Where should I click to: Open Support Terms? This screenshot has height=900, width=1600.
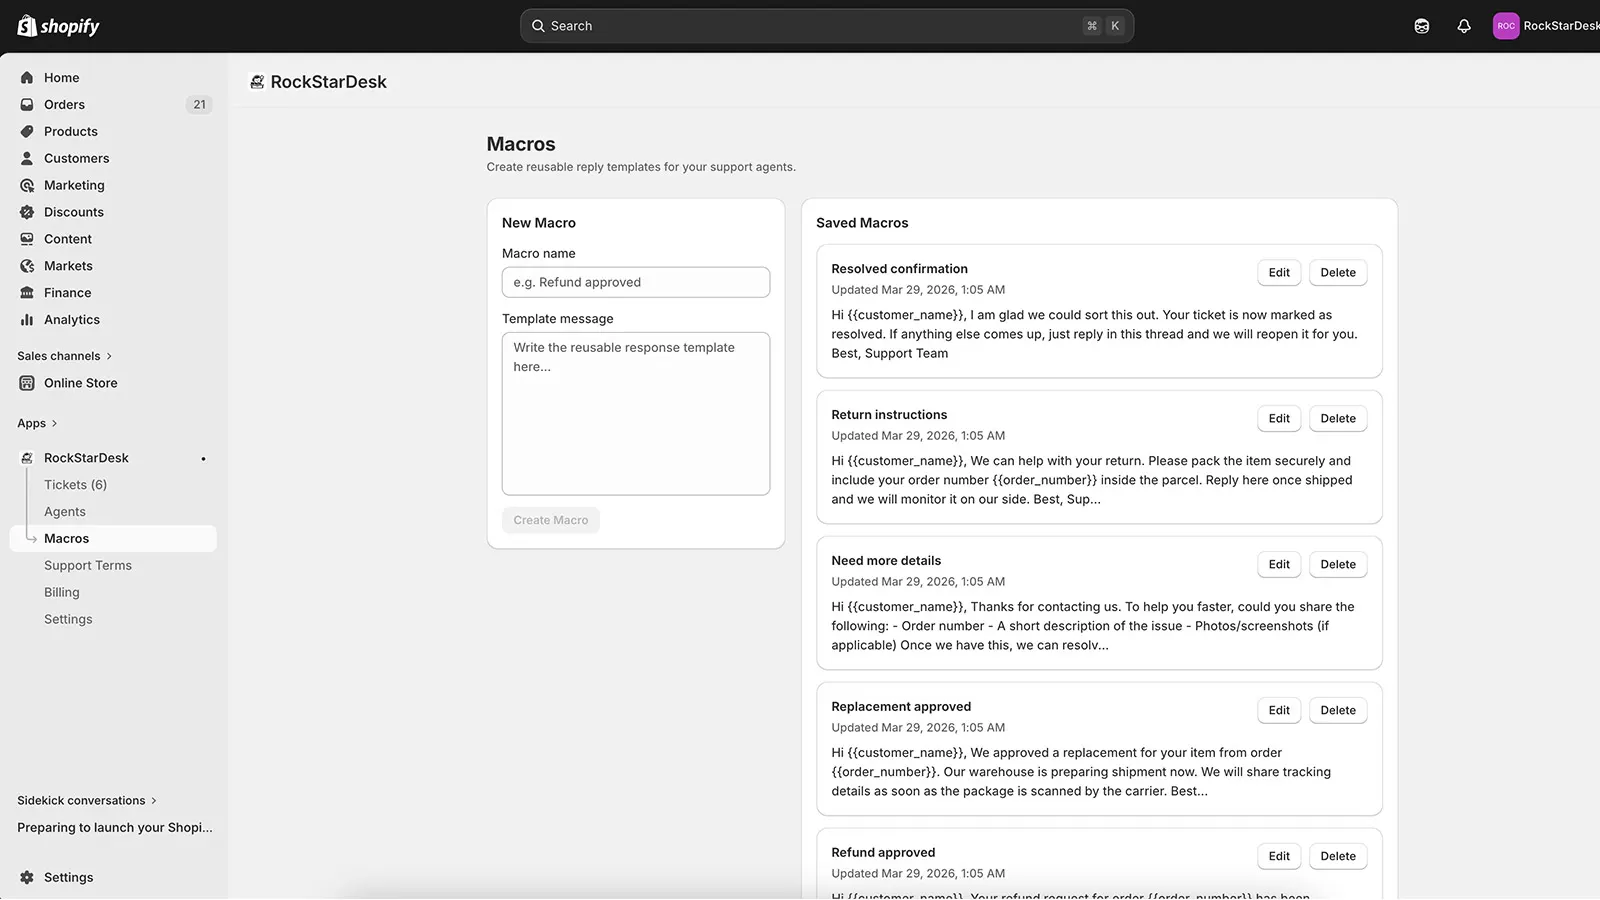pos(88,566)
